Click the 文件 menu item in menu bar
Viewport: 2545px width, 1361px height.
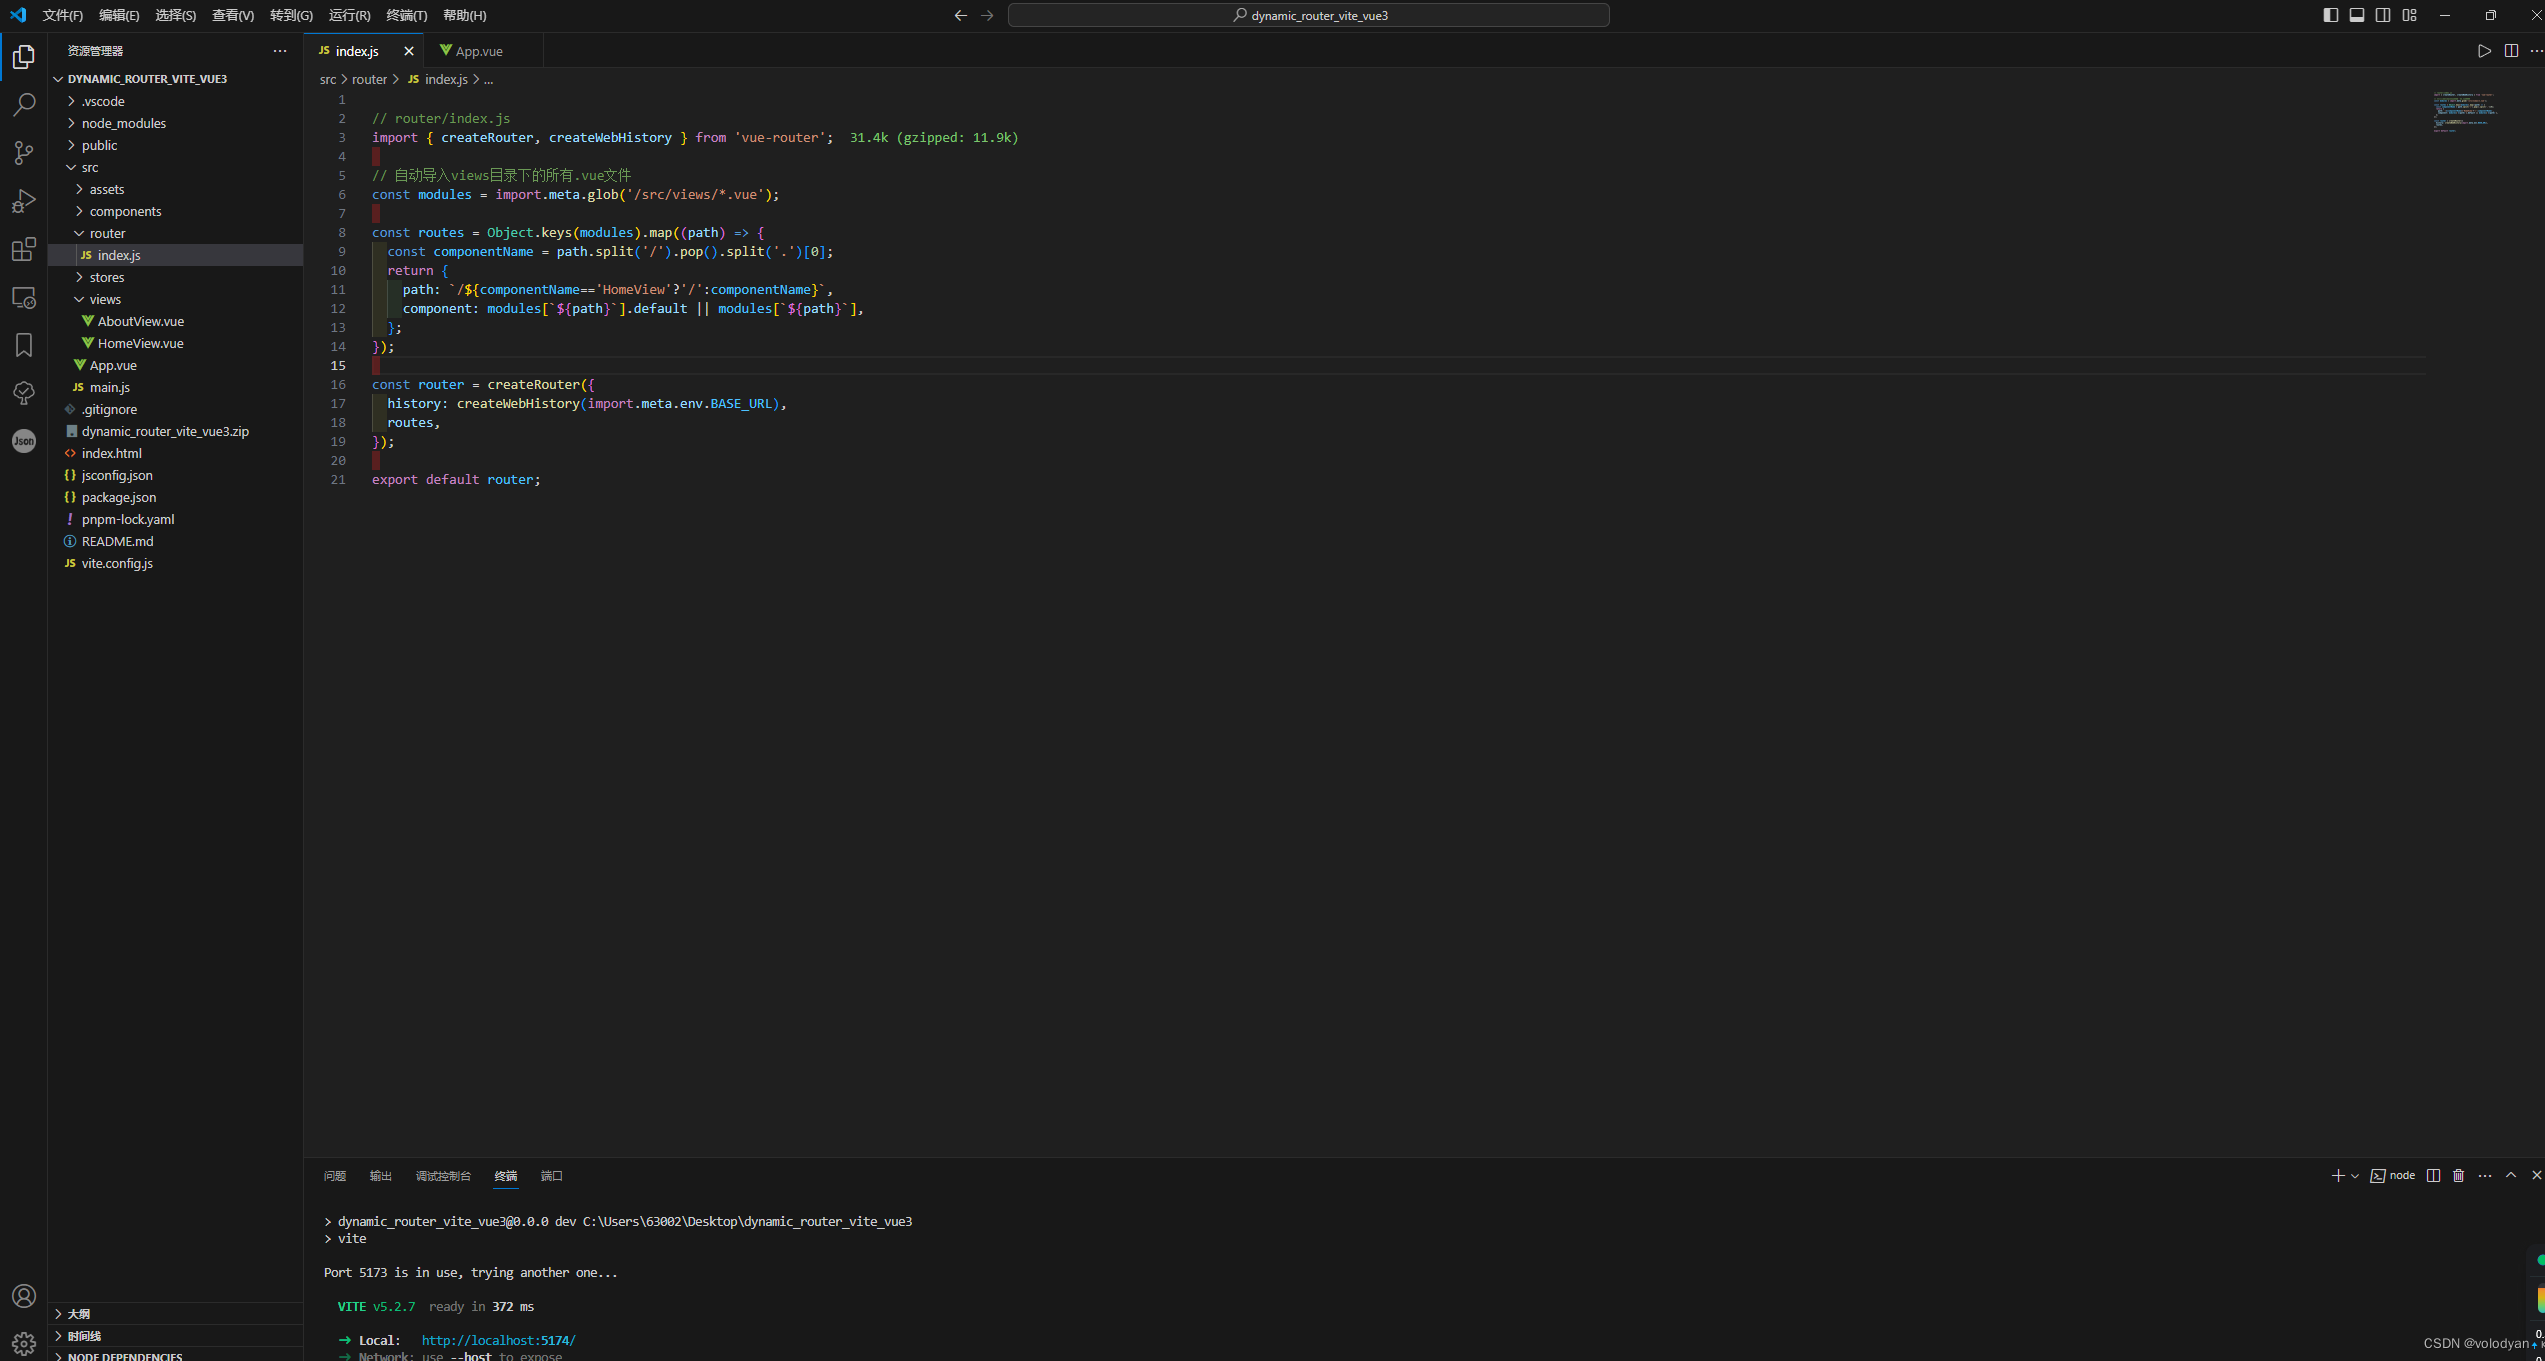point(62,15)
